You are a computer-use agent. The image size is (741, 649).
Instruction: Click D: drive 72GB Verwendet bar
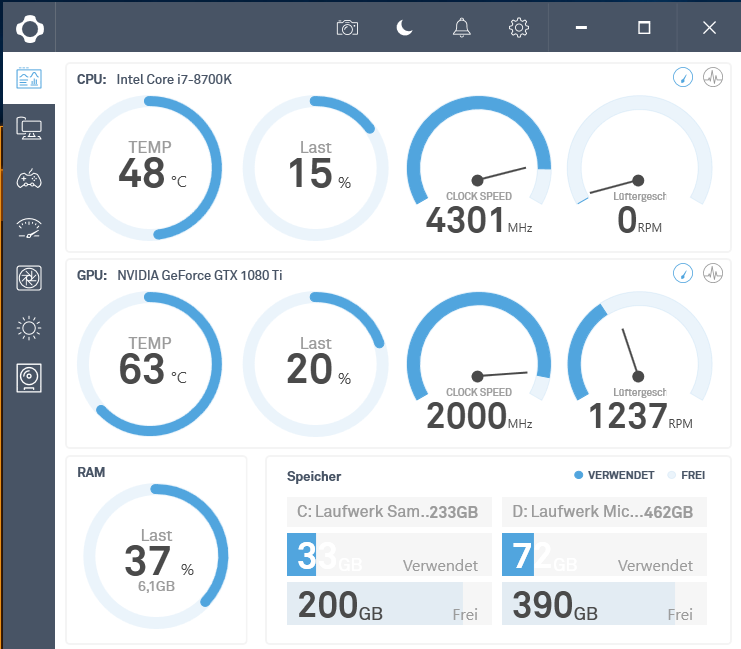(x=604, y=554)
